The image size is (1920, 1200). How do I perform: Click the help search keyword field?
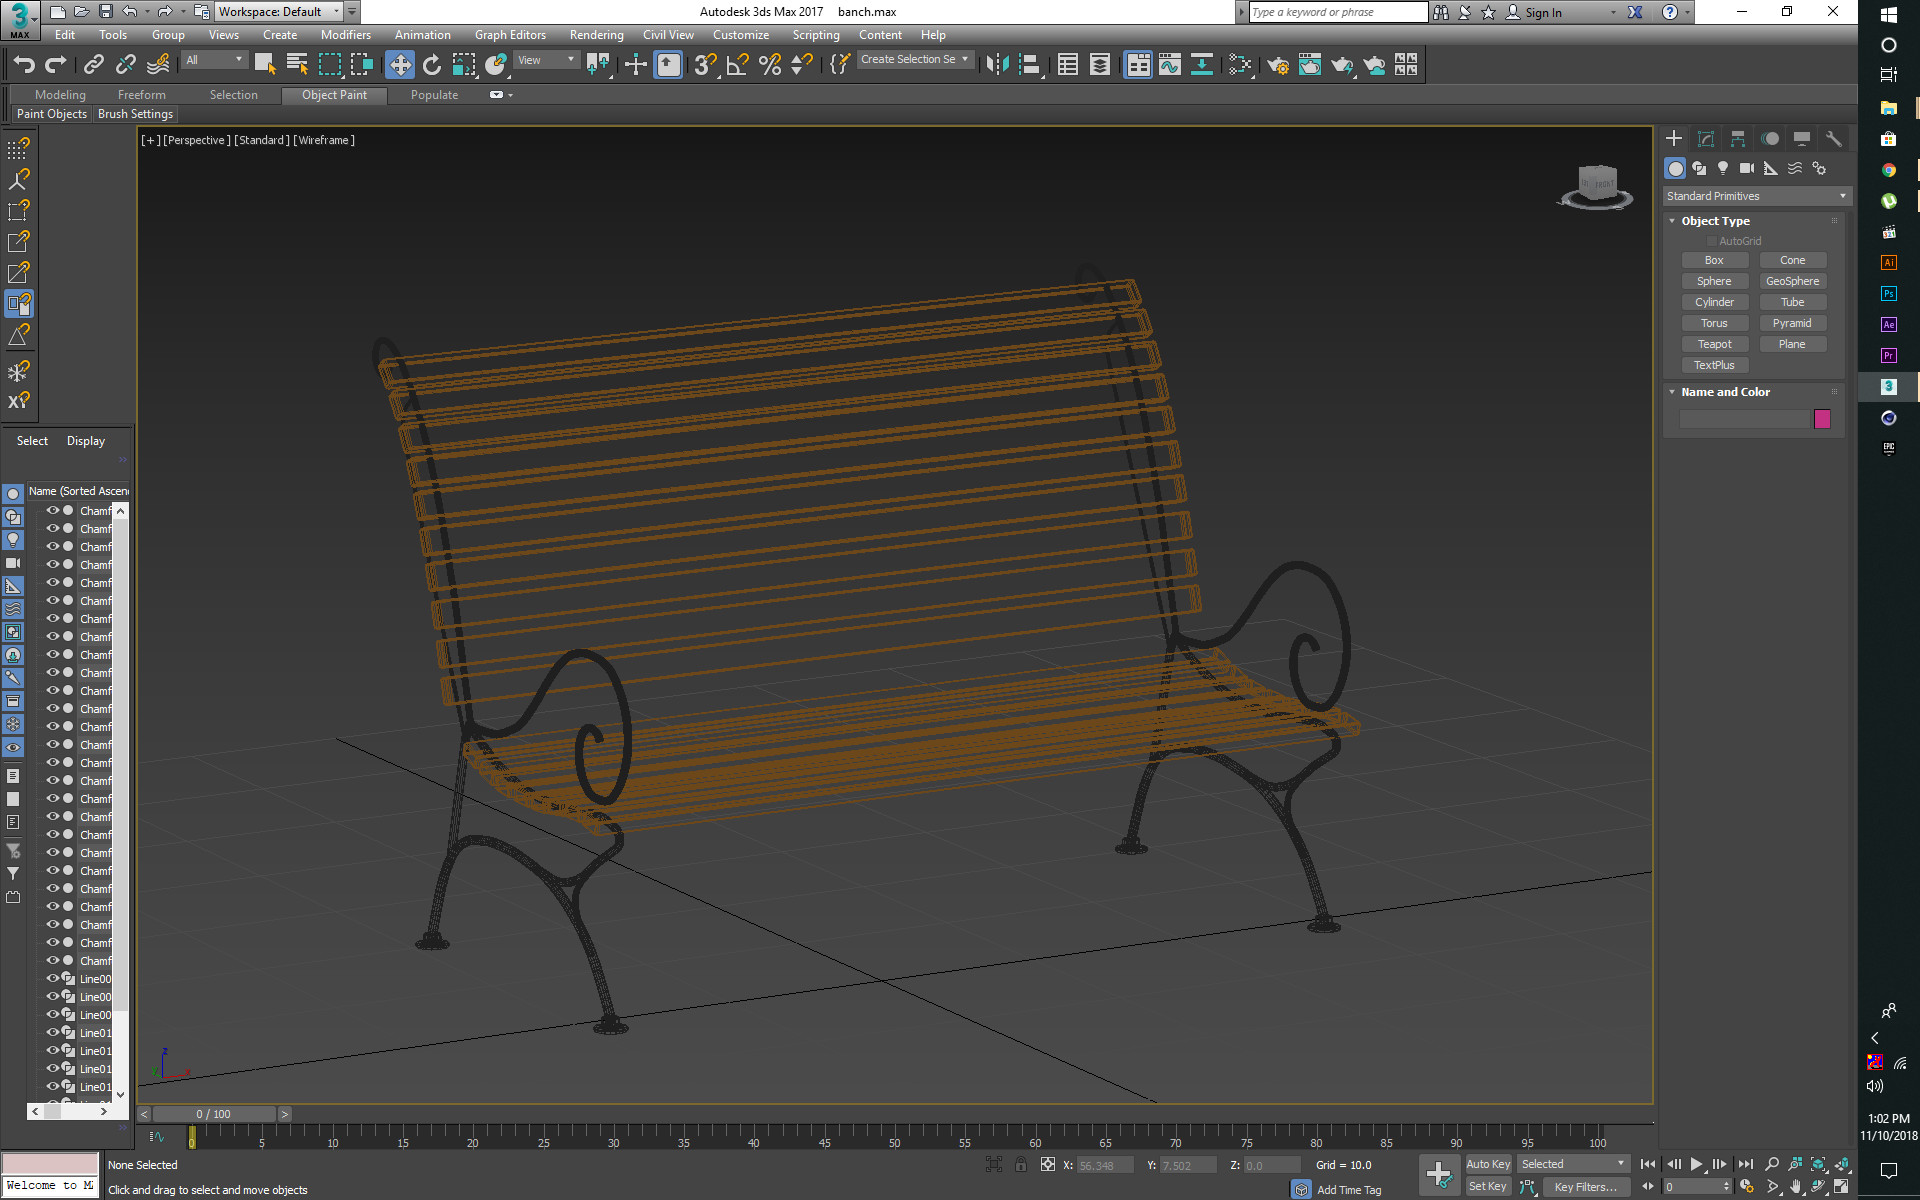tap(1338, 12)
